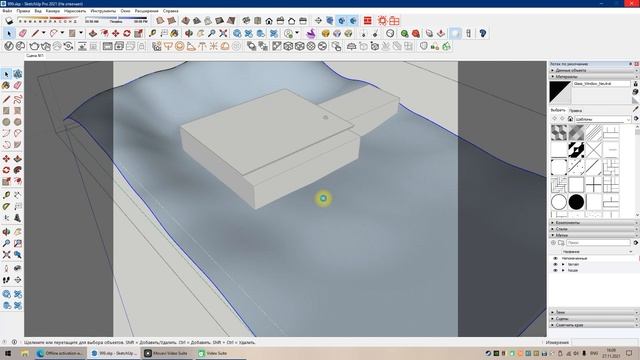Activate the Push/Pull tool in top toolbar

(x=93, y=33)
